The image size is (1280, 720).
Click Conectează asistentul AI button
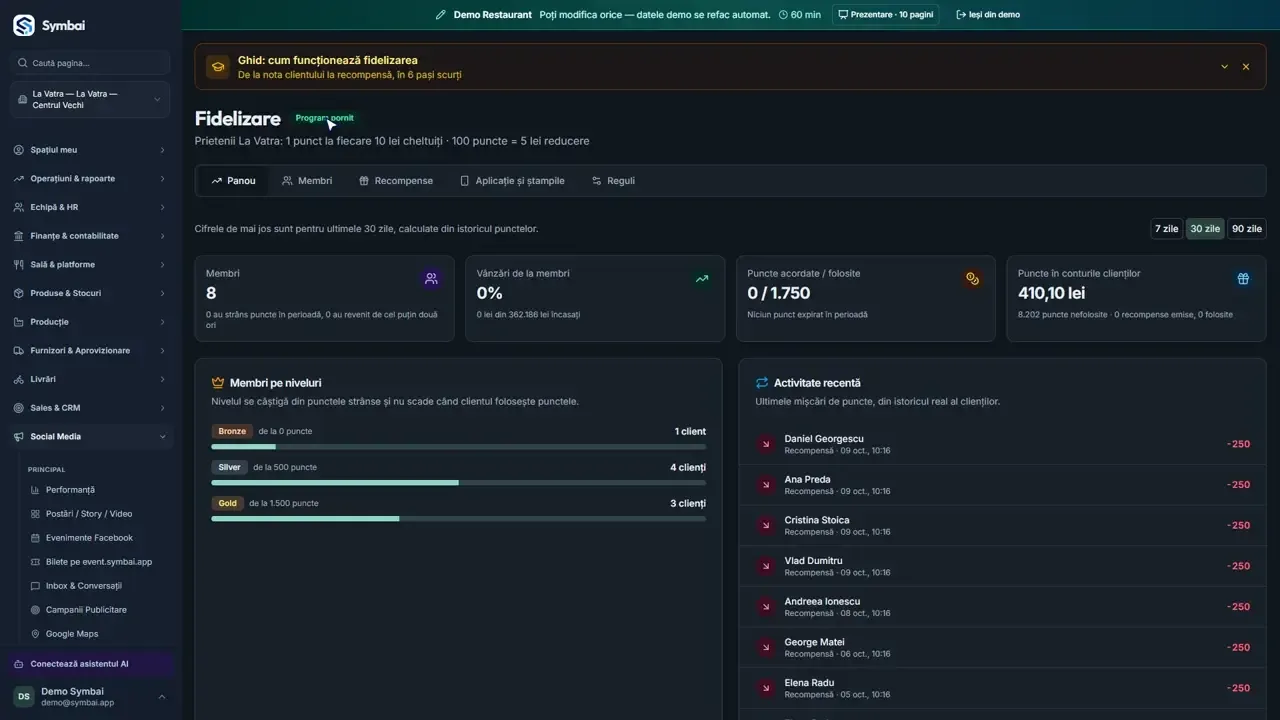point(90,664)
